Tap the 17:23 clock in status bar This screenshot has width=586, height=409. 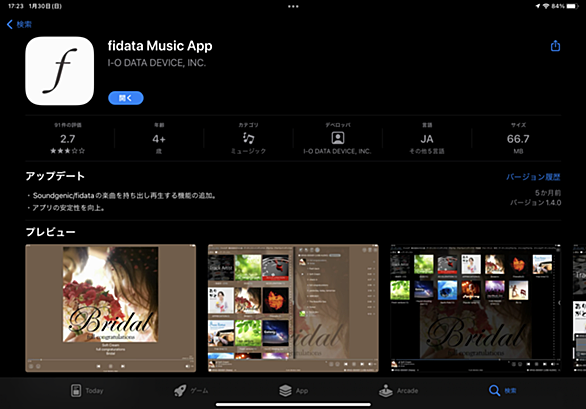(16, 6)
